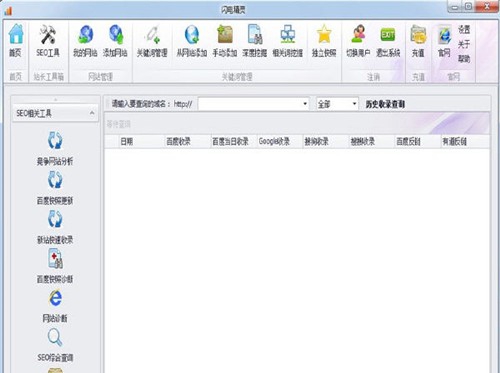Click the 历史收录查询 button
The width and height of the screenshot is (500, 373).
[385, 104]
